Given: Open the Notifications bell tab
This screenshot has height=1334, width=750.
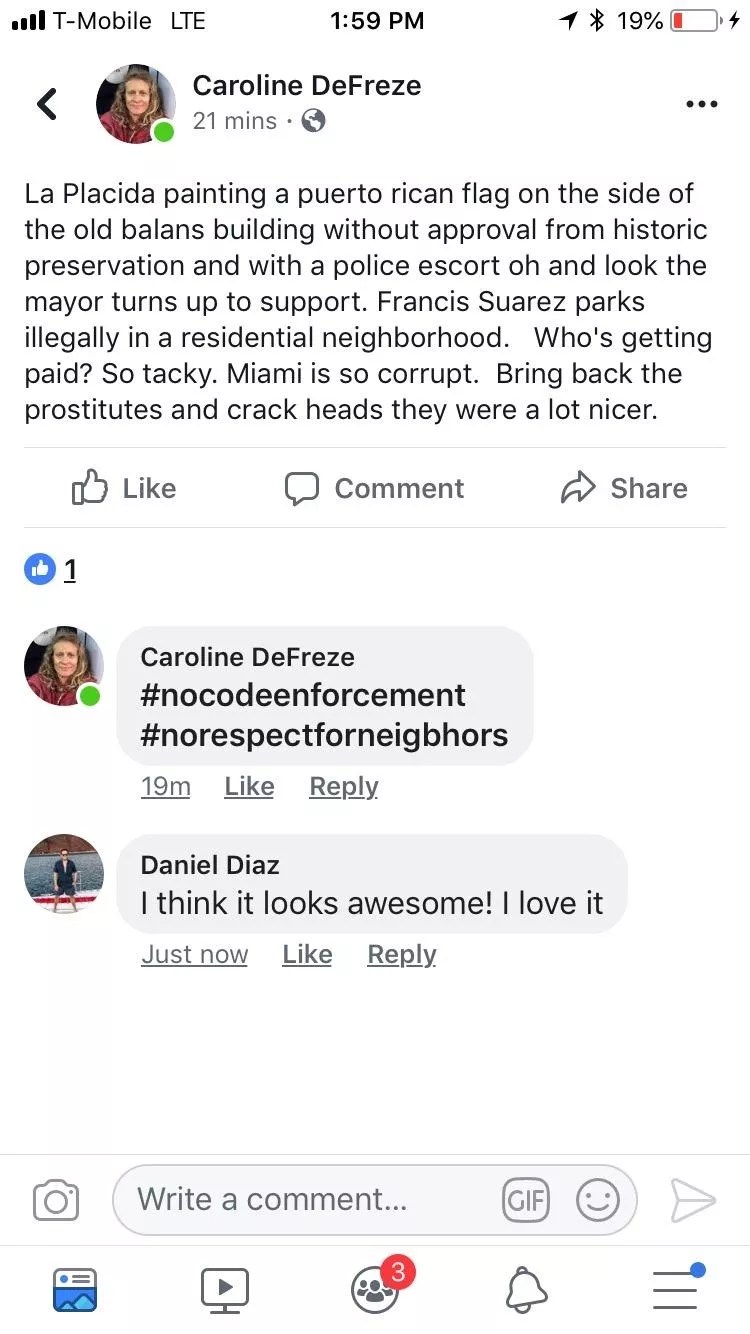Looking at the screenshot, I should (x=526, y=1290).
